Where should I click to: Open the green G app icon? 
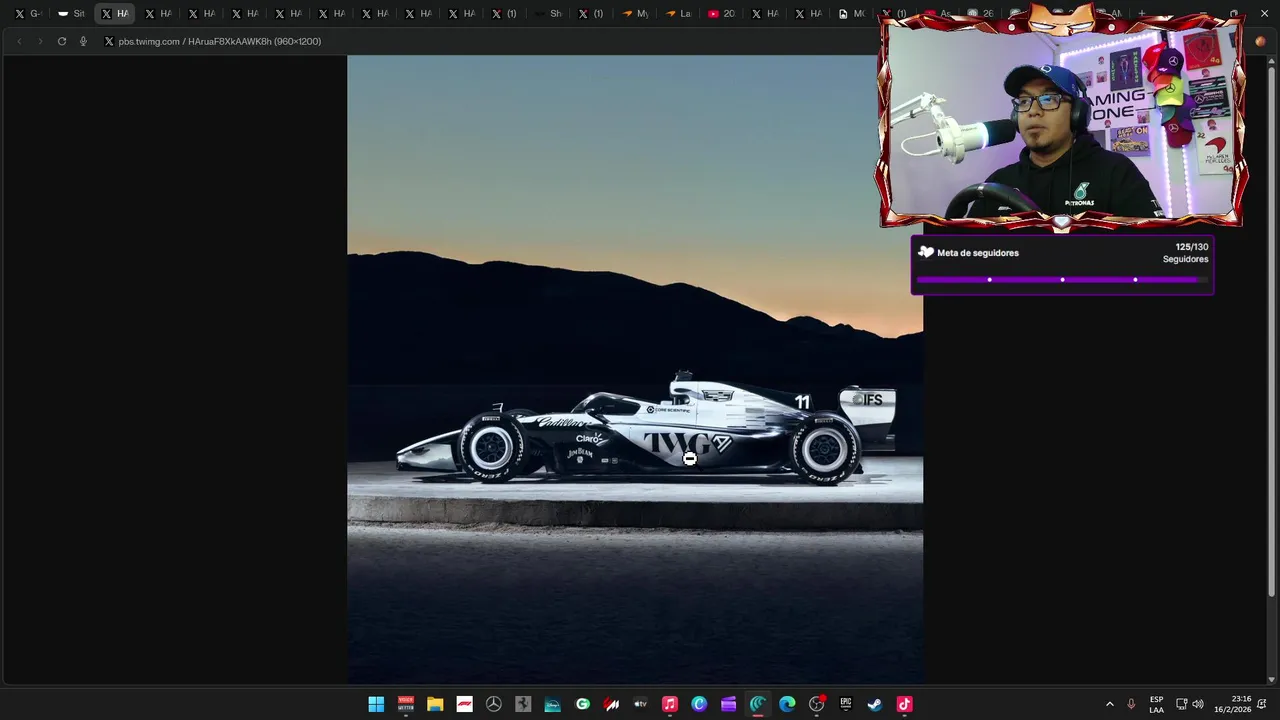pyautogui.click(x=582, y=704)
